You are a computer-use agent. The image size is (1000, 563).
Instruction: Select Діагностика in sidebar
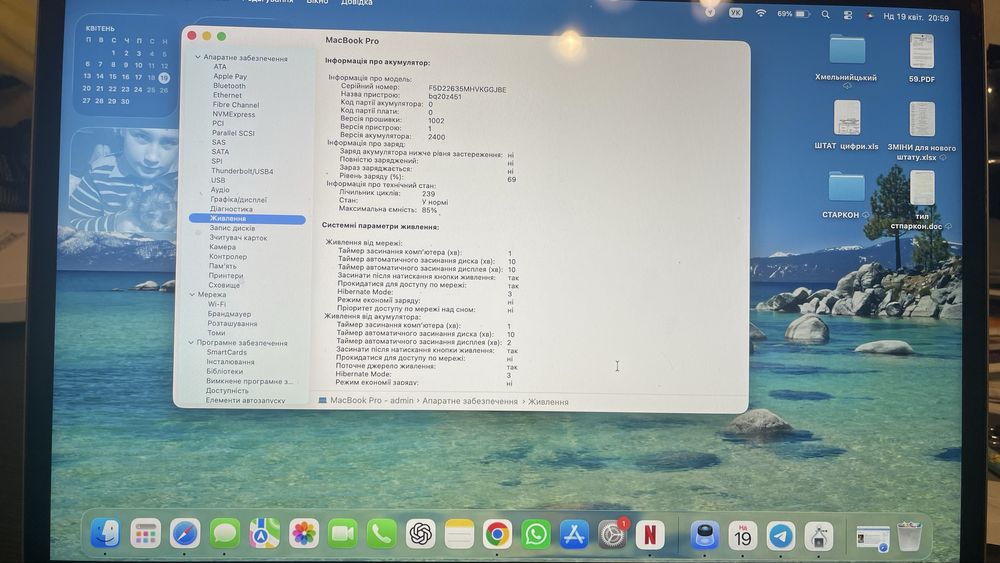click(231, 209)
